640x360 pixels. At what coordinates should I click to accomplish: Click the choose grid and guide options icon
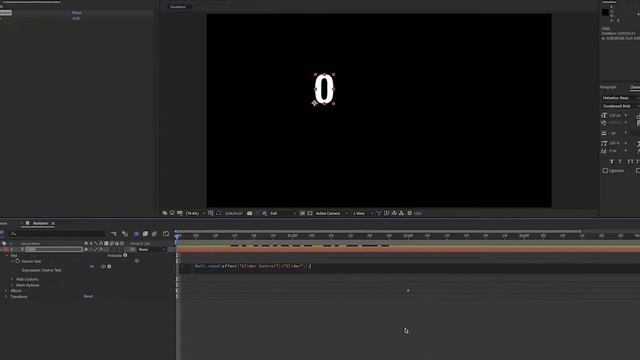pyautogui.click(x=211, y=213)
